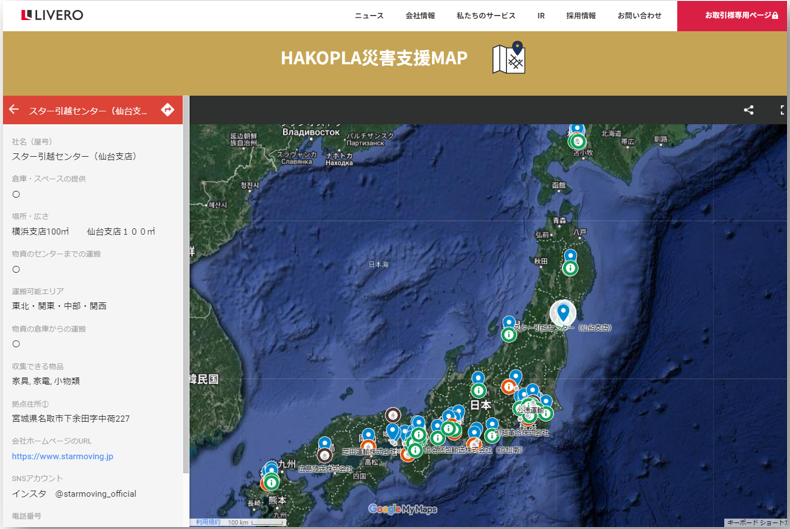
Task: Click the SNSアカウント label
Action: [x=37, y=479]
